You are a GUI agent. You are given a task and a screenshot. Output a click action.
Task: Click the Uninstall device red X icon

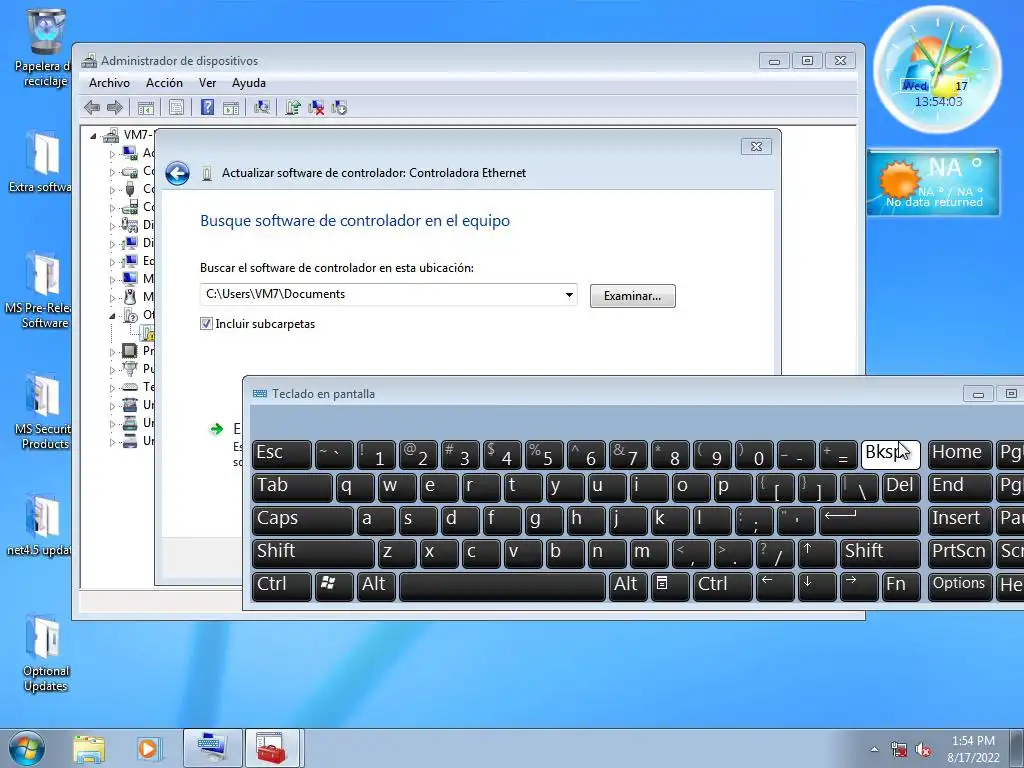(316, 108)
